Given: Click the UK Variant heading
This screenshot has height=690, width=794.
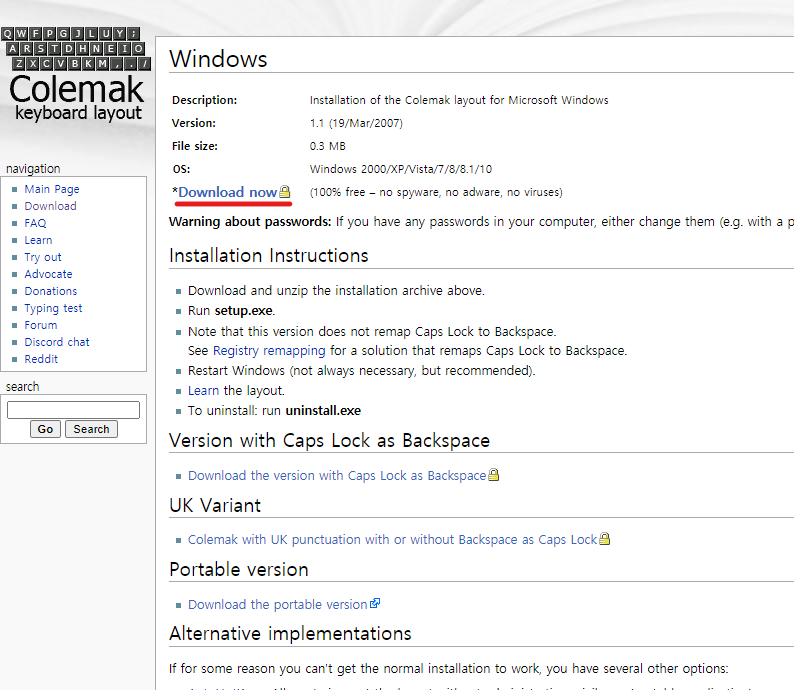Looking at the screenshot, I should tap(215, 505).
